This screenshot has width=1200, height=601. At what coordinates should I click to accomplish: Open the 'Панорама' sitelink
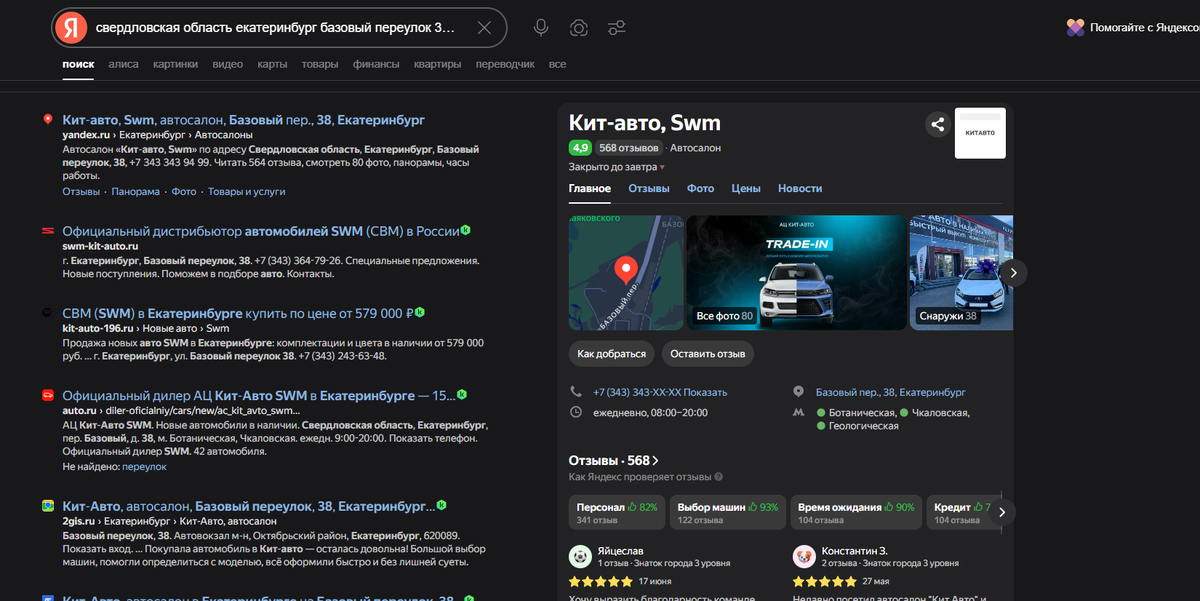(x=136, y=191)
